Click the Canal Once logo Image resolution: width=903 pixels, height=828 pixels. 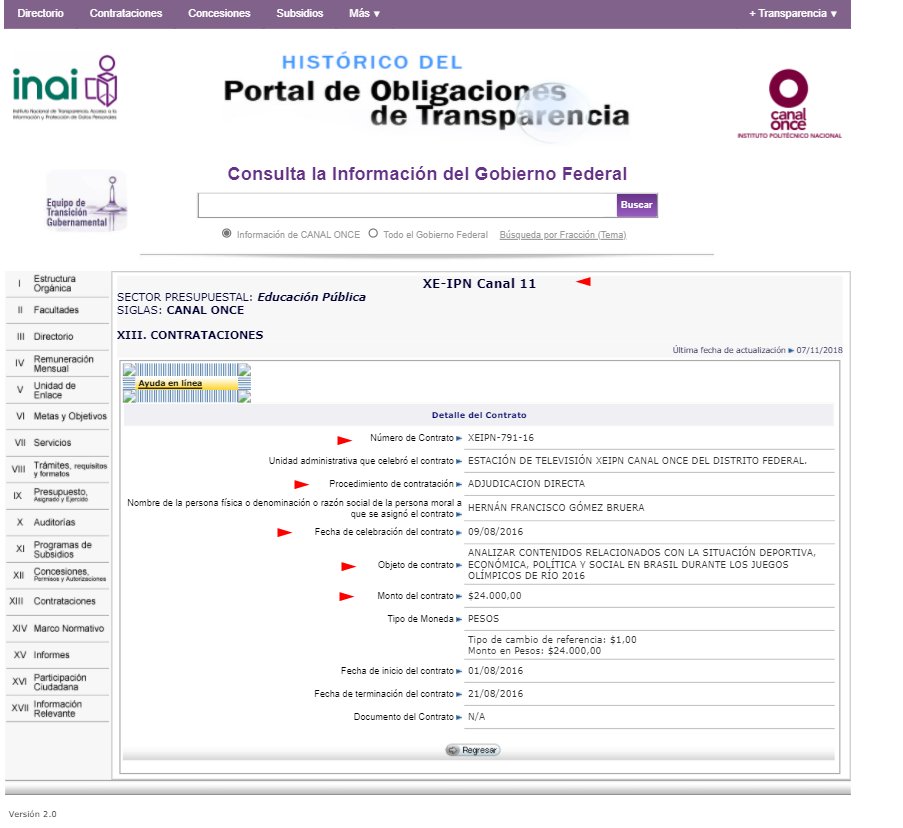788,104
